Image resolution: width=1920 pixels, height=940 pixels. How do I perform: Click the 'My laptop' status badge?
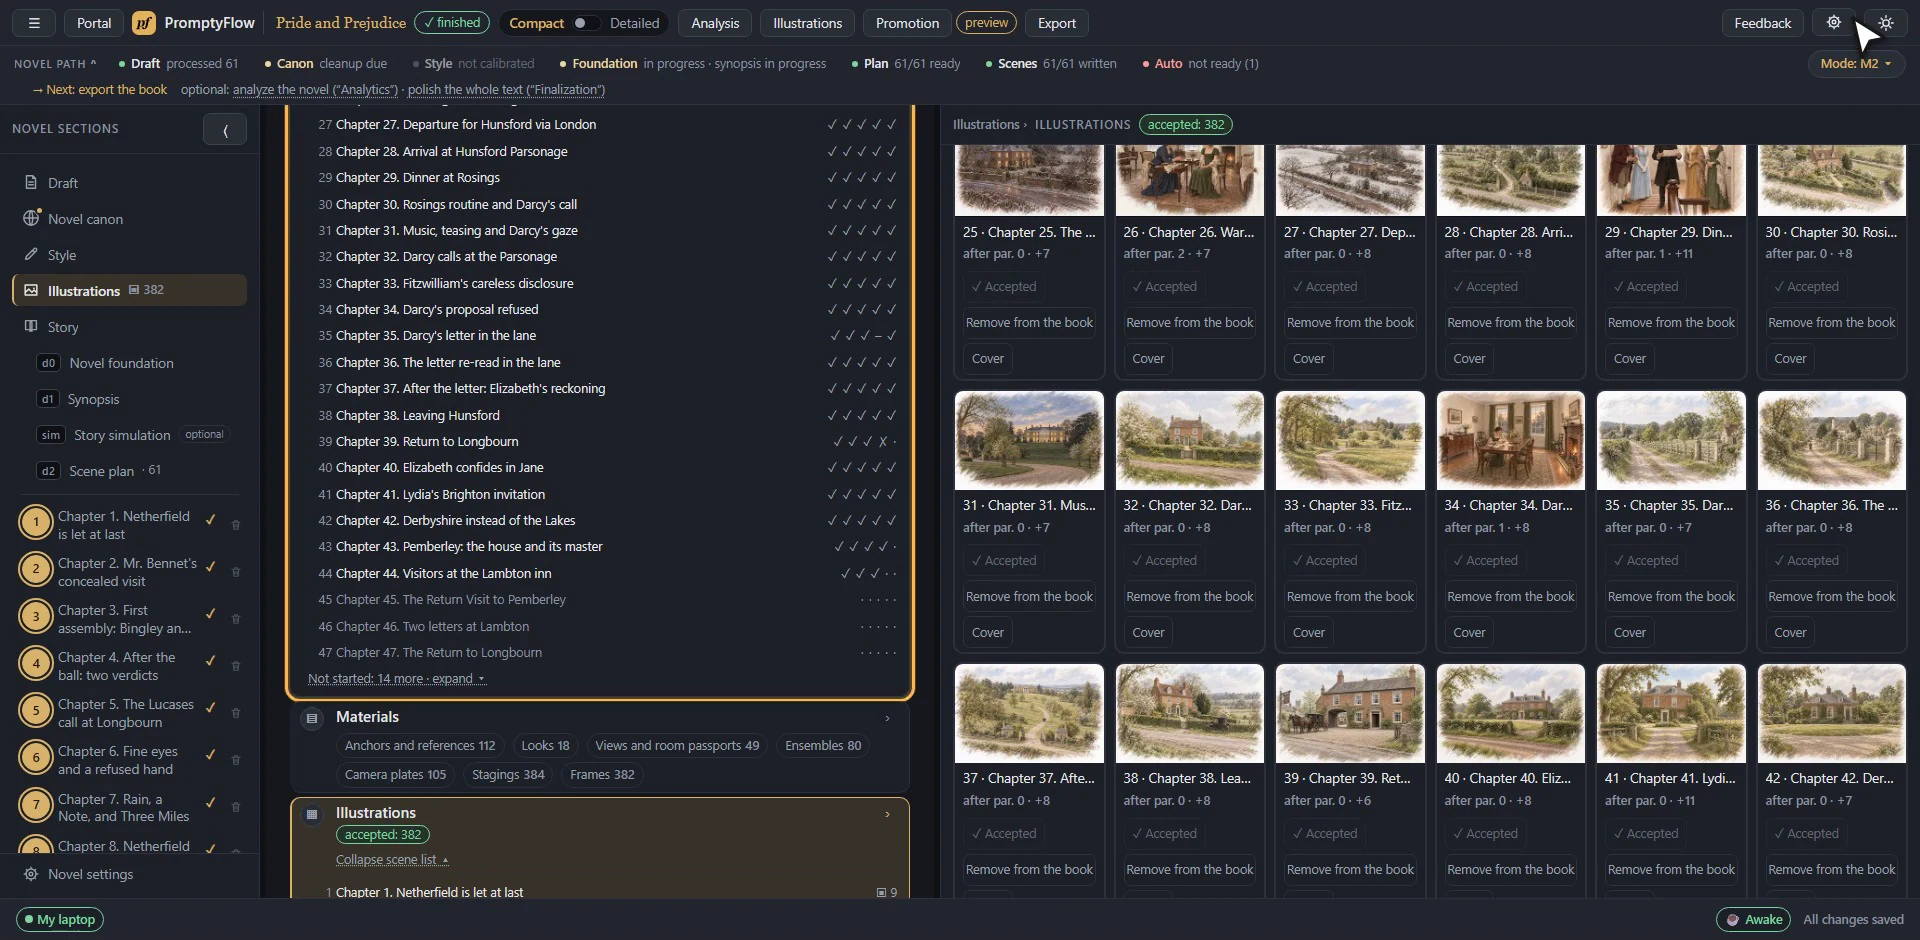tap(60, 920)
